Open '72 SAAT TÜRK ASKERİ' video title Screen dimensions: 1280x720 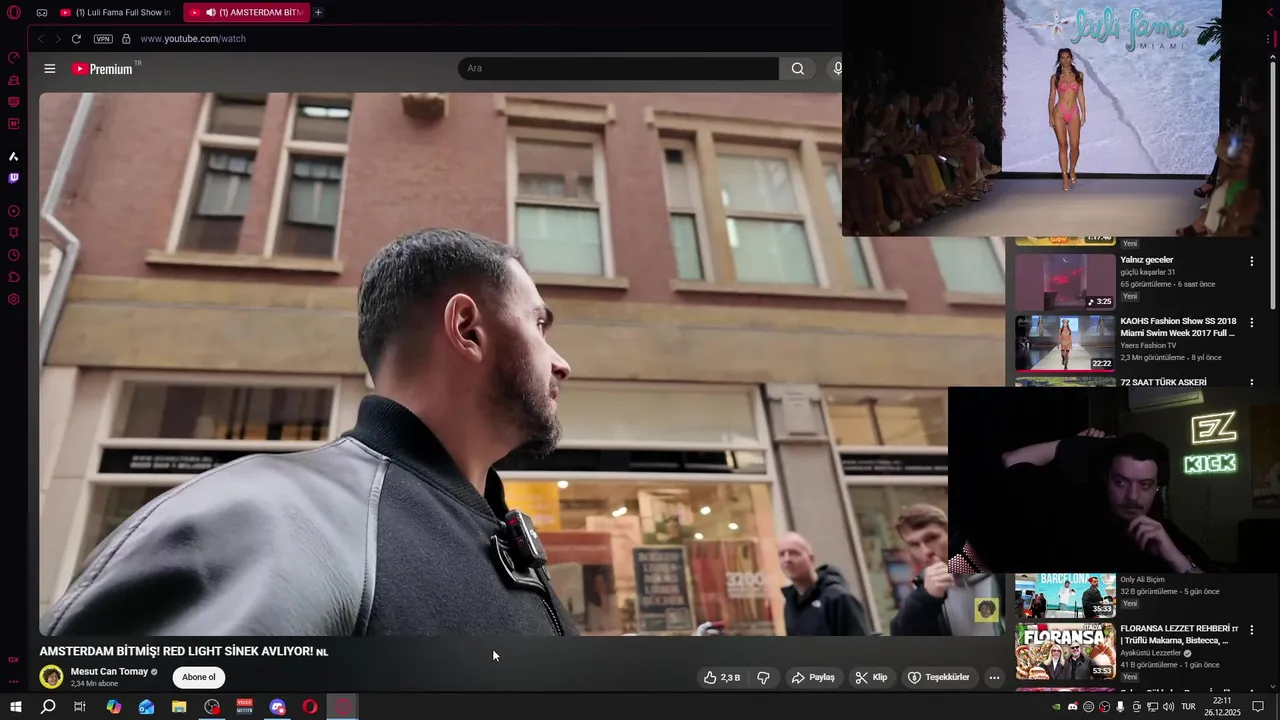coord(1163,382)
